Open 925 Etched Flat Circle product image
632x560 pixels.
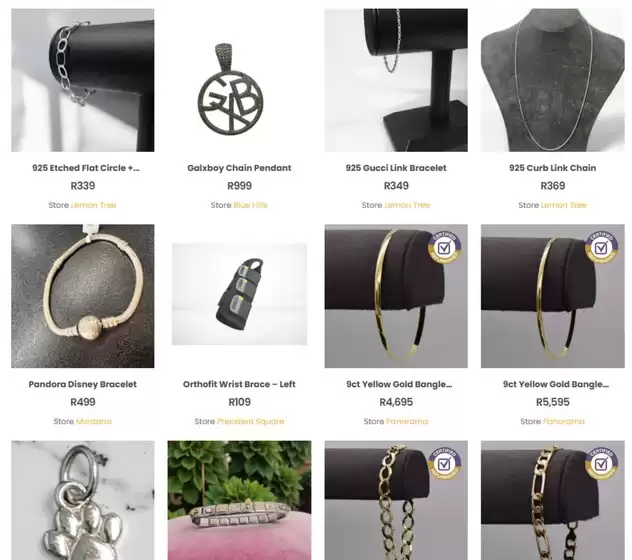83,80
